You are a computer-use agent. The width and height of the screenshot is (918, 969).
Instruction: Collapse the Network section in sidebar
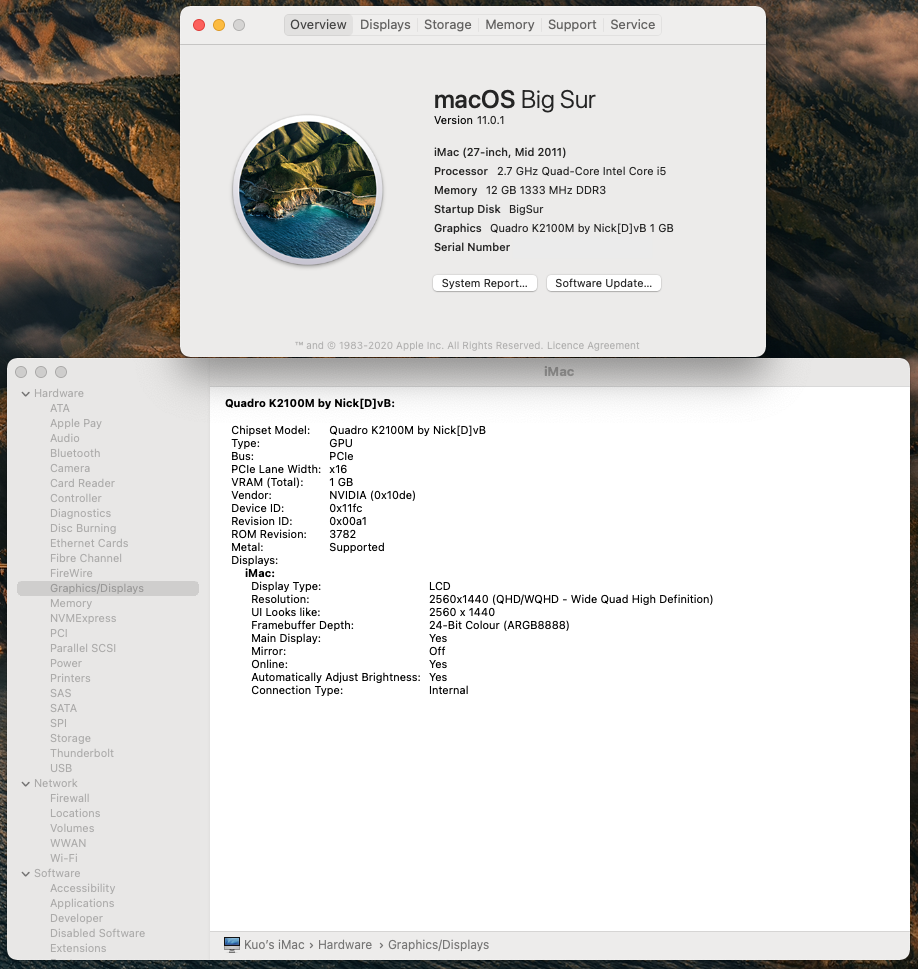pos(26,784)
